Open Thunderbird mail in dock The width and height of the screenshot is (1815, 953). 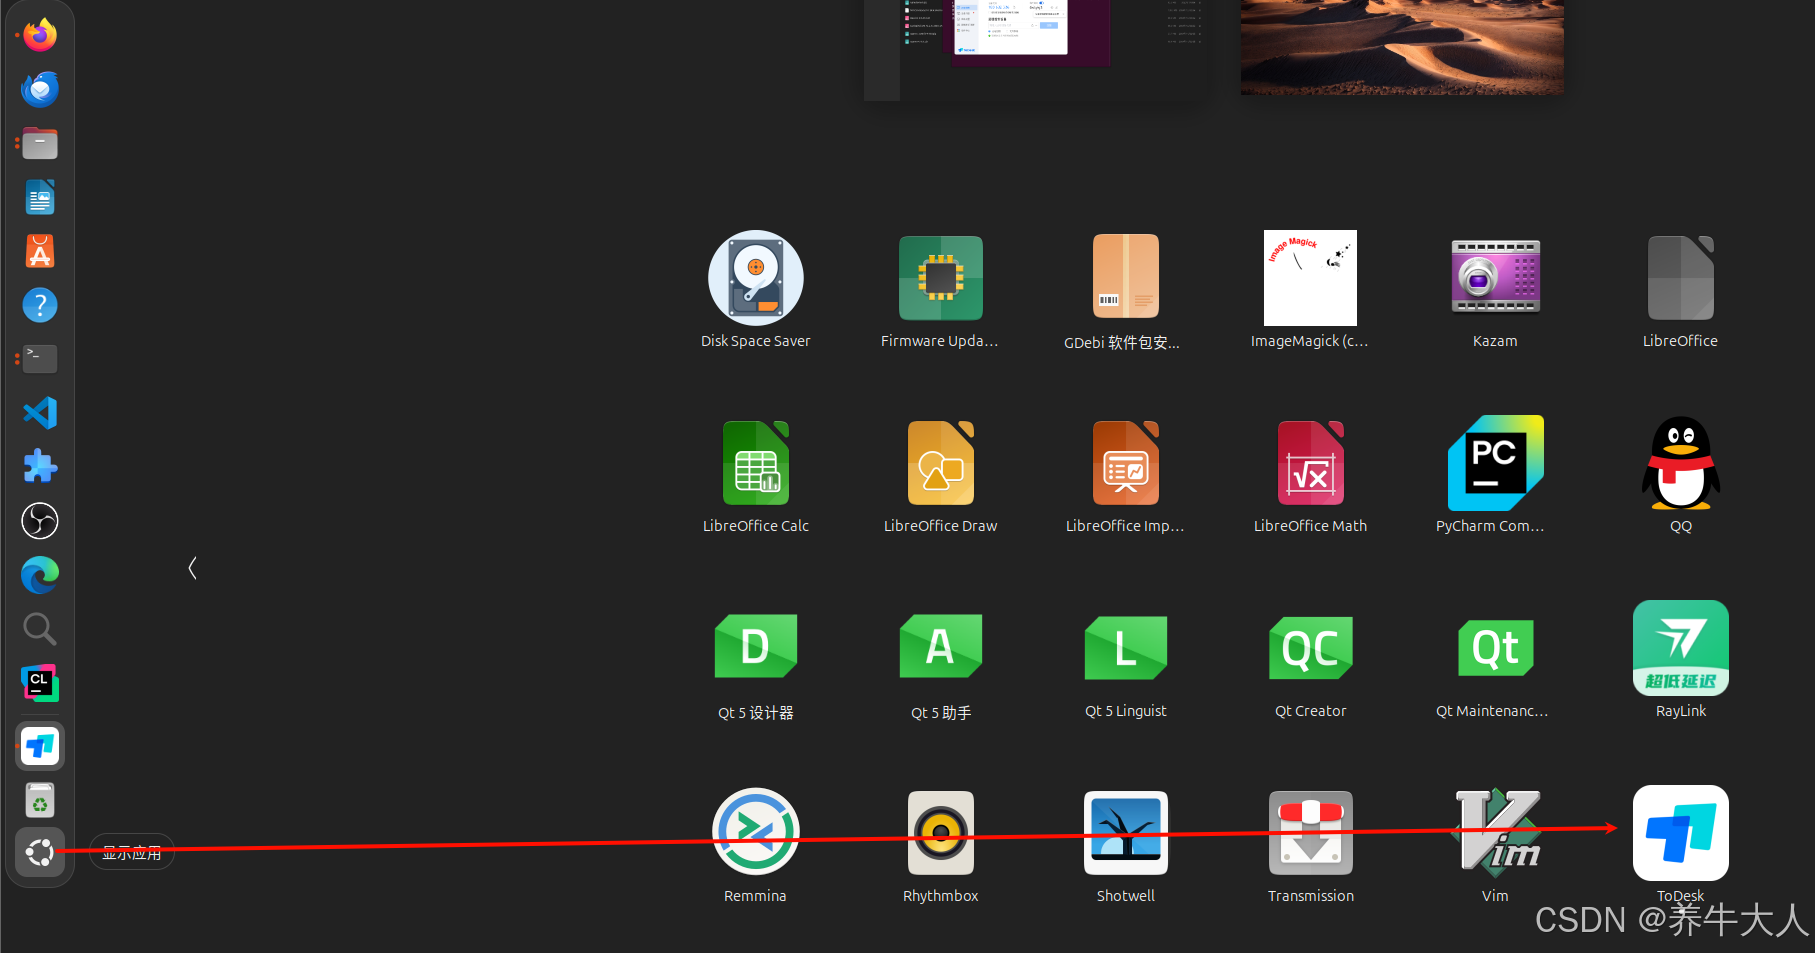pyautogui.click(x=40, y=89)
